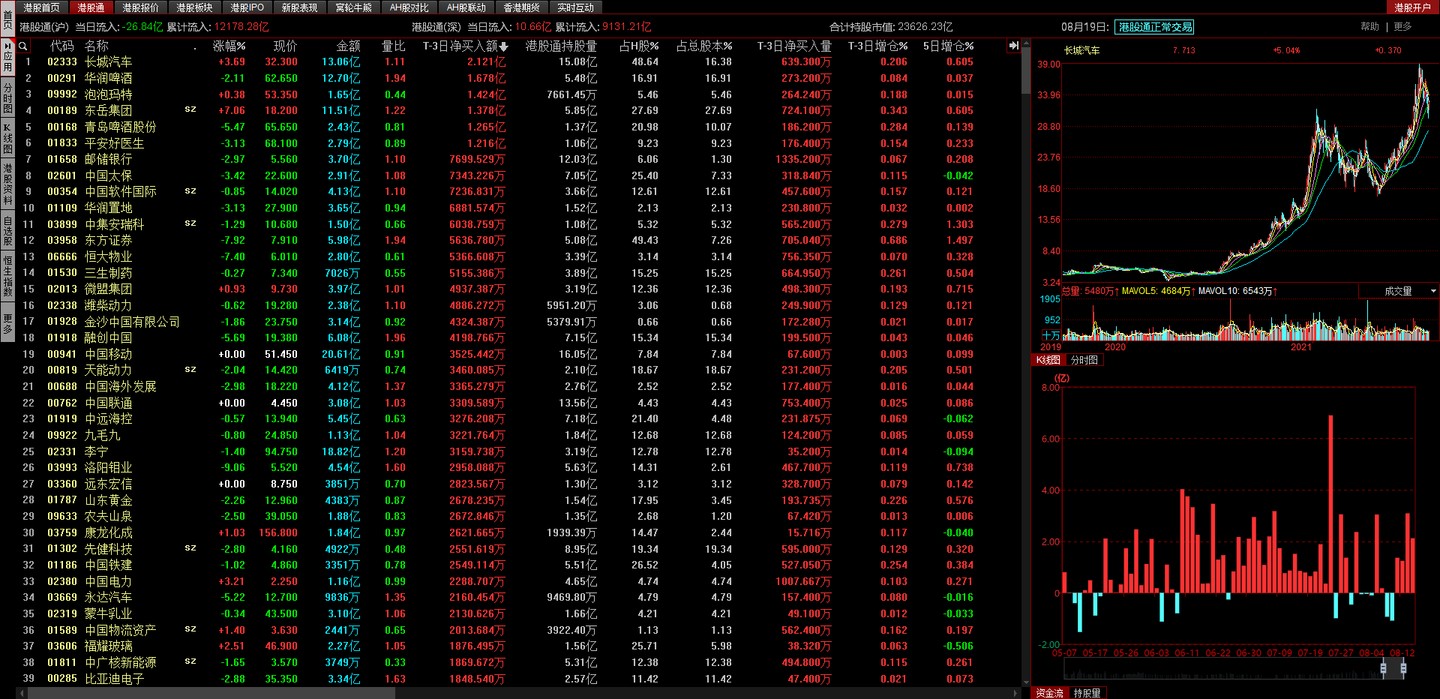Sort the table by 现价 column
This screenshot has width=1440, height=699.
pyautogui.click(x=285, y=46)
